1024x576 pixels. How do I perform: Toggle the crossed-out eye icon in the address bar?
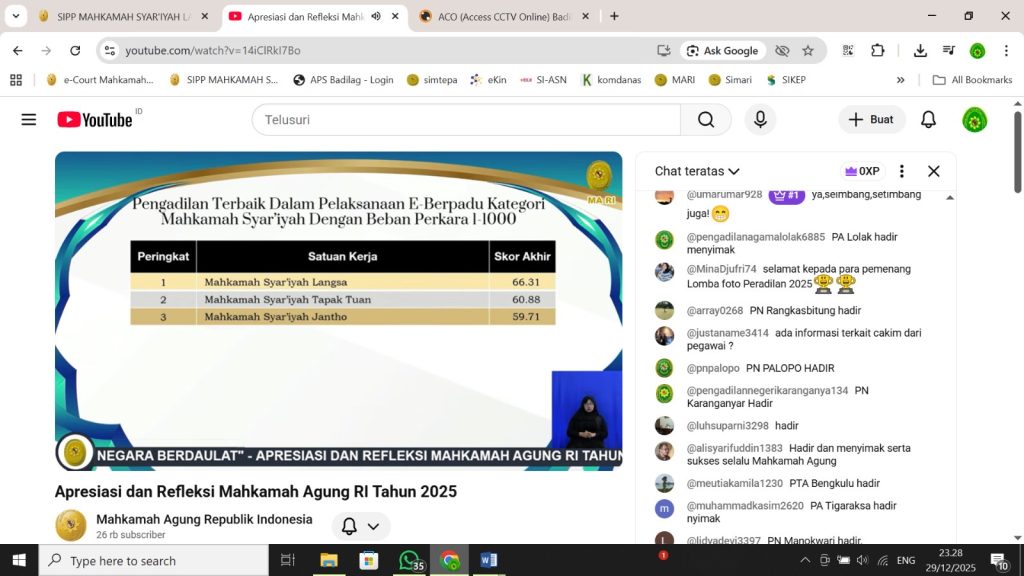tap(782, 51)
